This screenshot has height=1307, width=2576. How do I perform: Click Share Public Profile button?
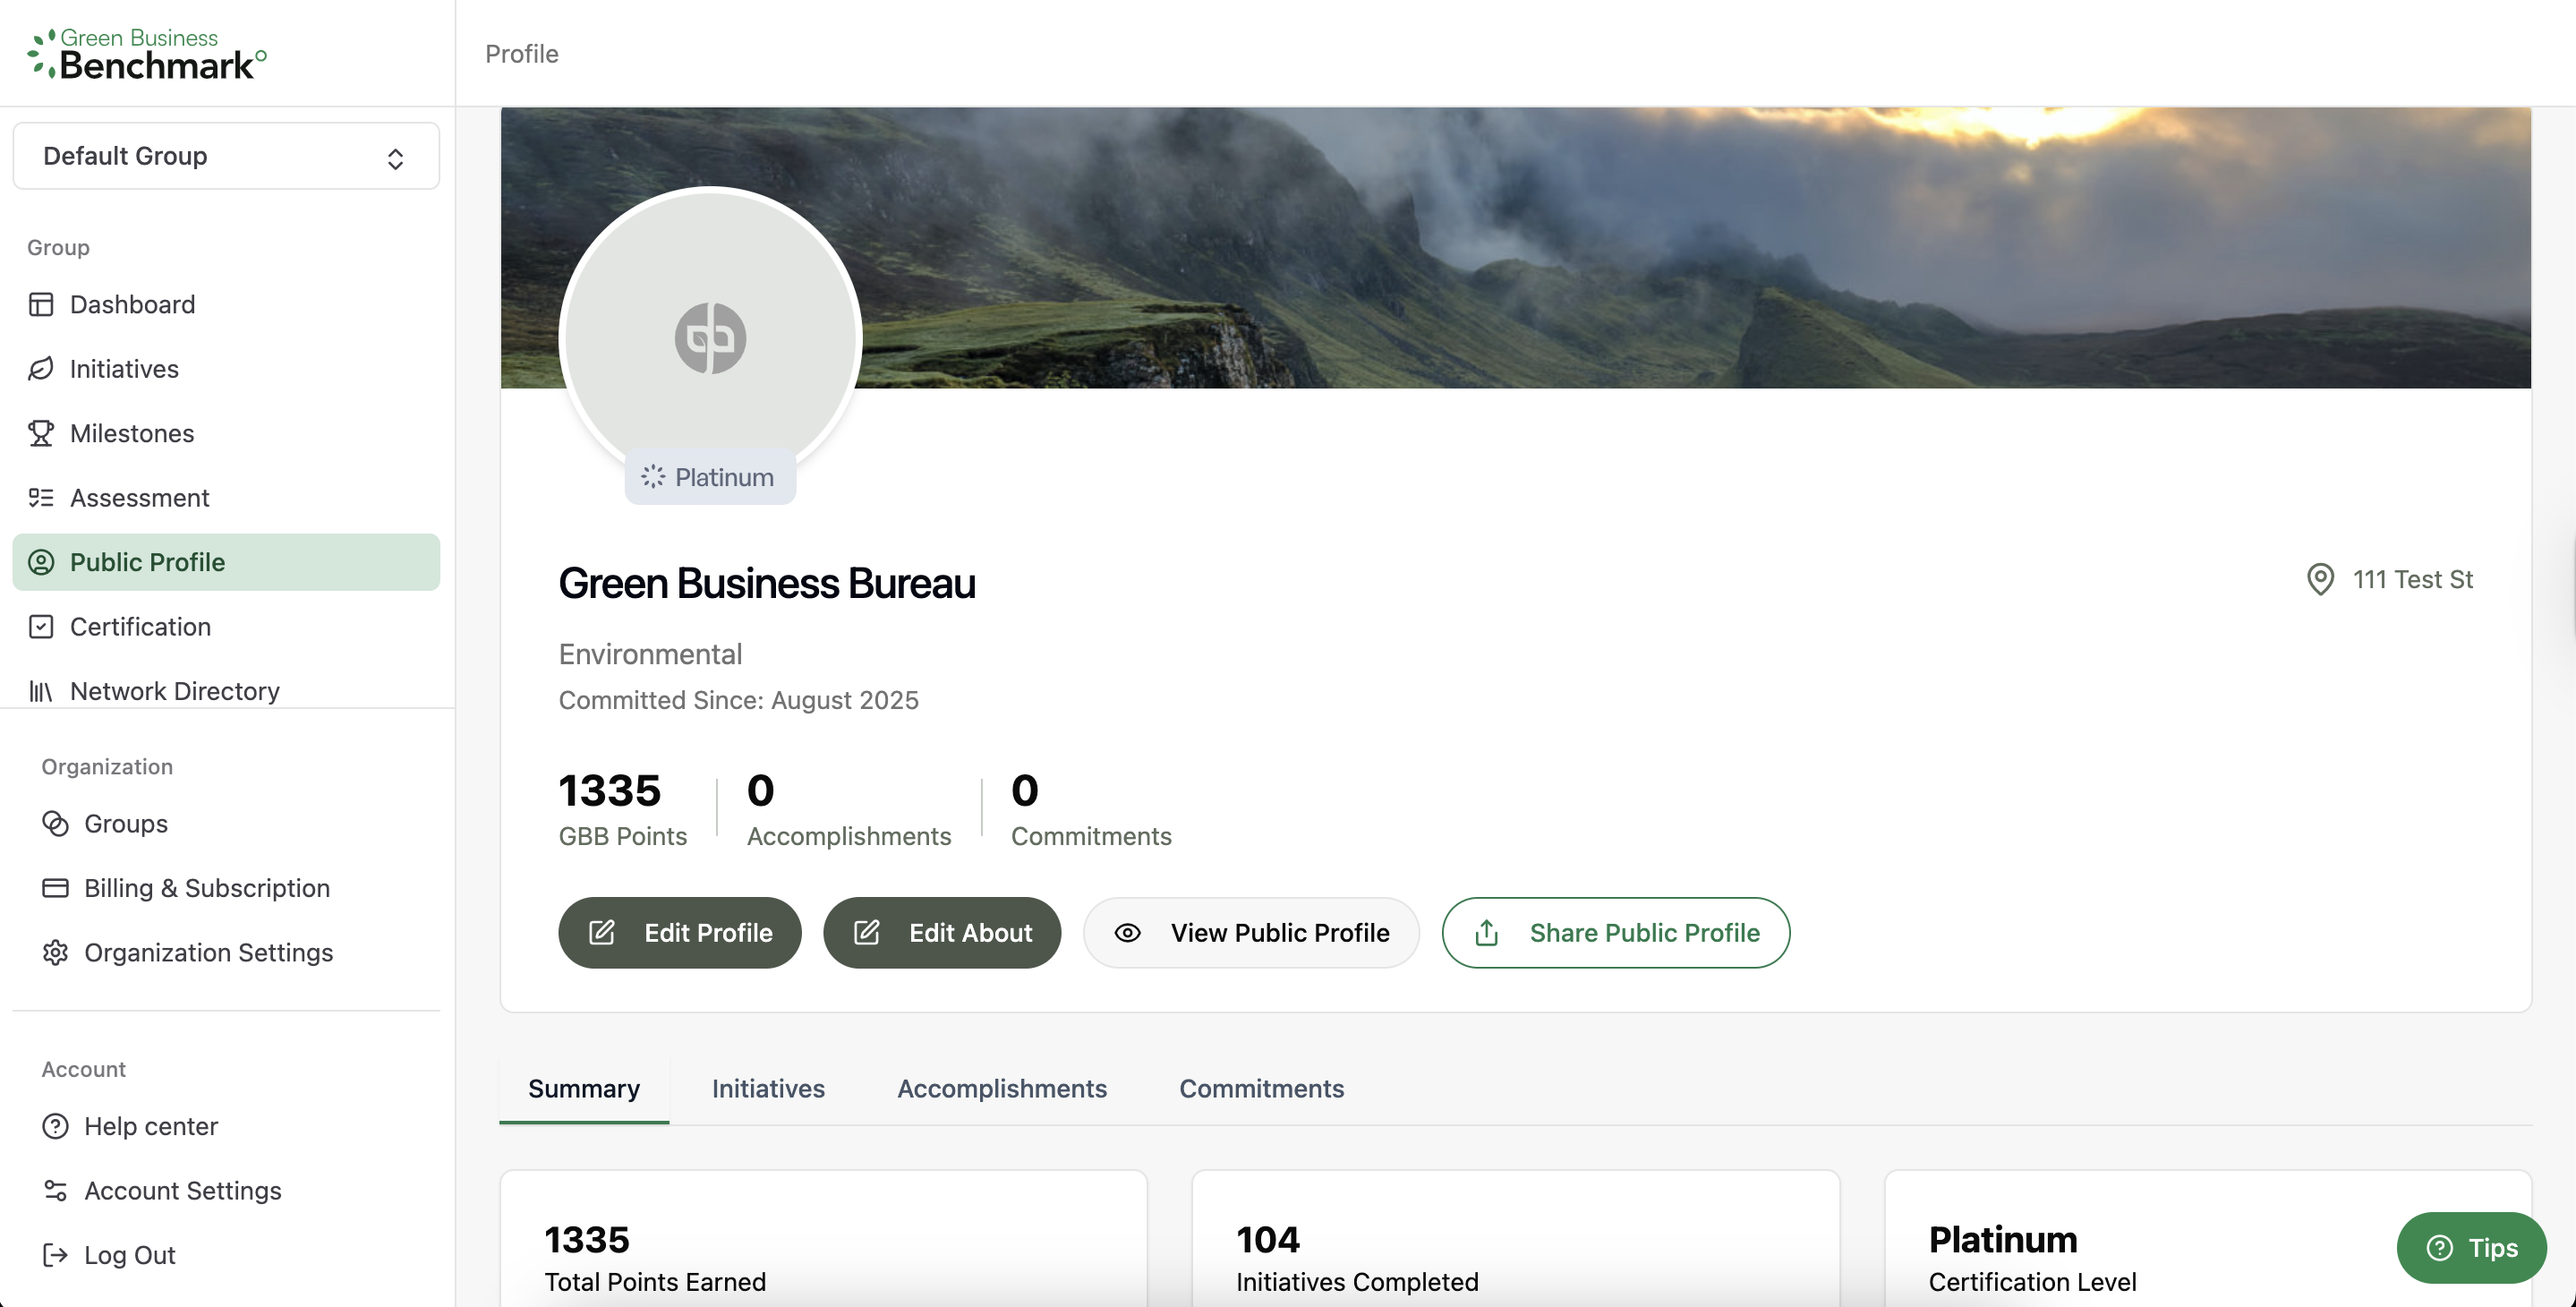[x=1615, y=933]
